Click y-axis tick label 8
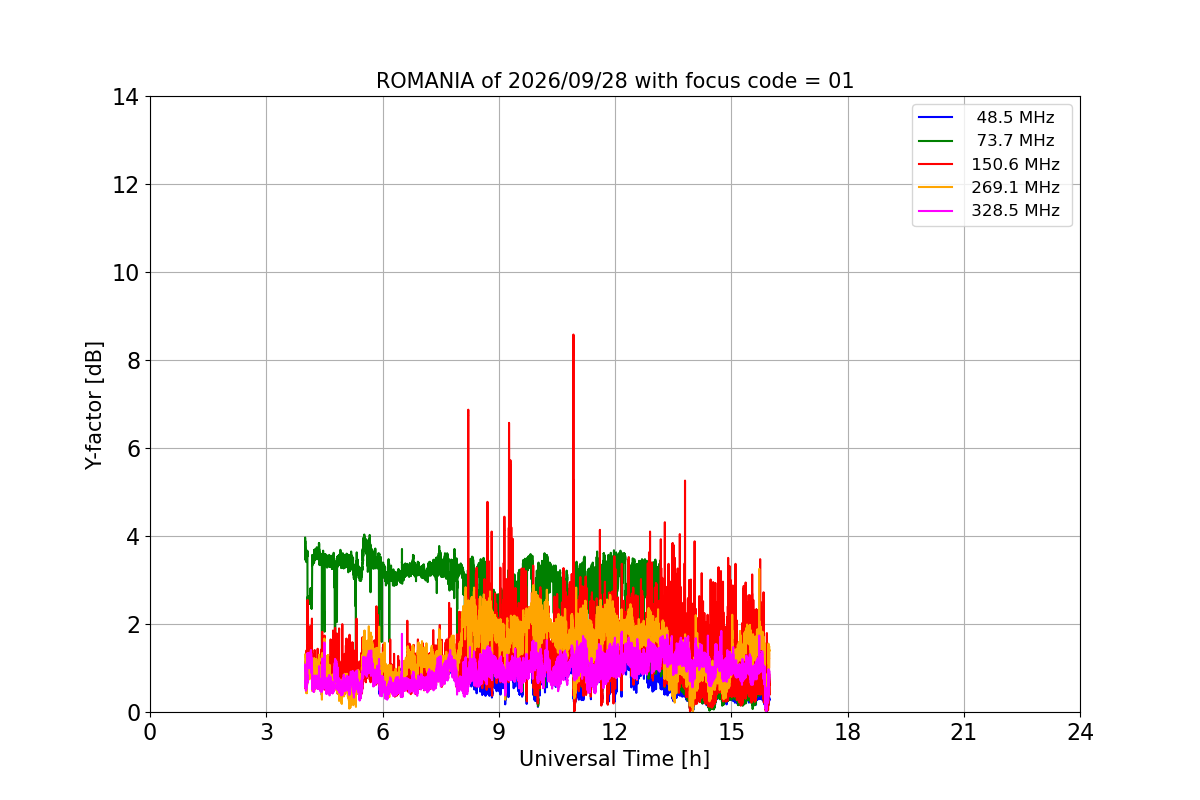This screenshot has width=1200, height=800. pos(131,361)
